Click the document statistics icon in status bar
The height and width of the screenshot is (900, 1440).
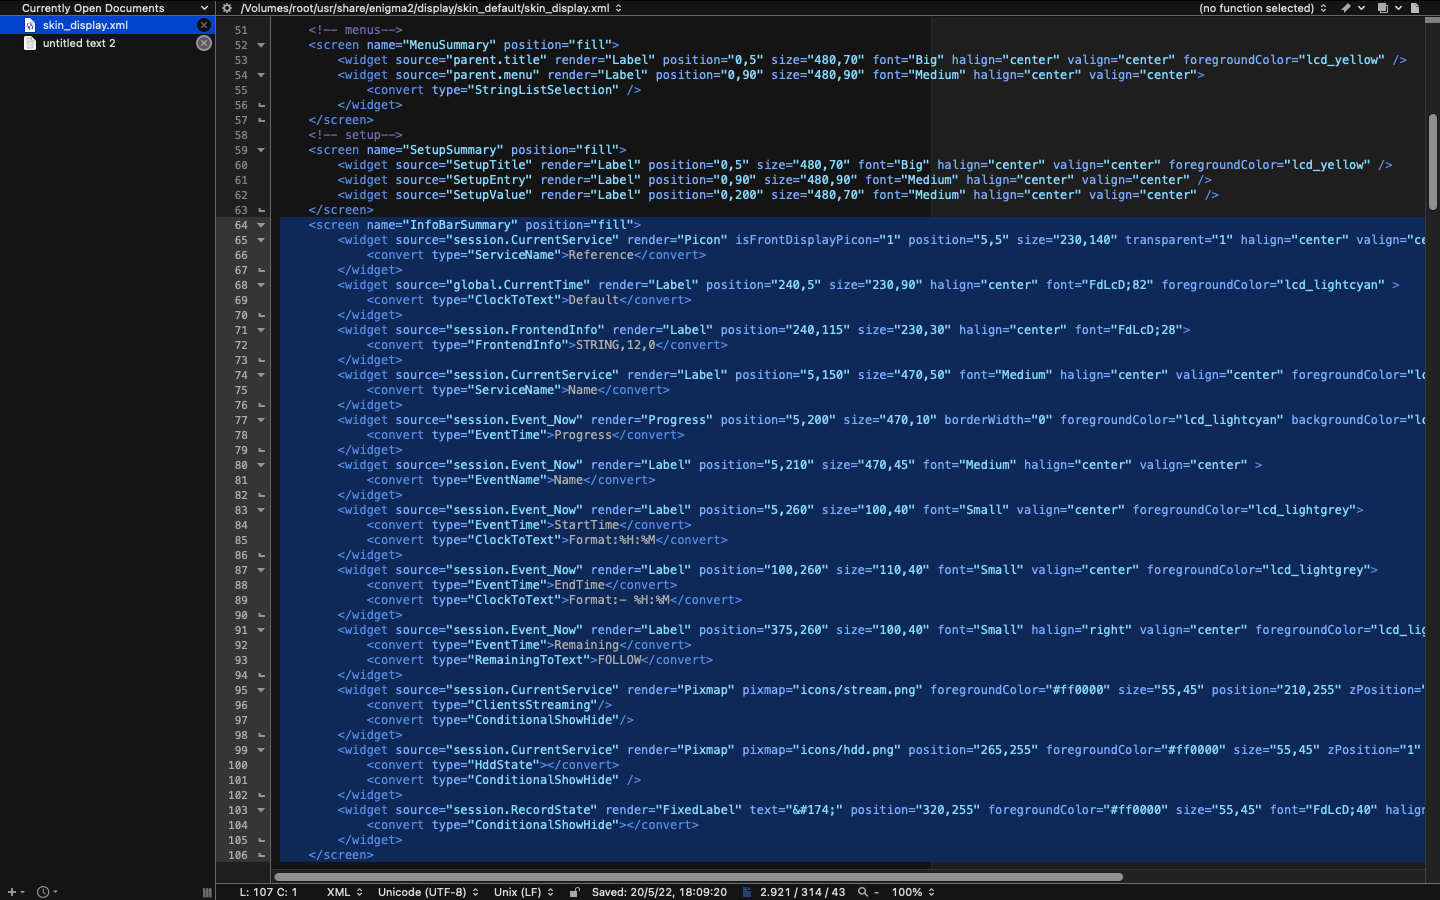point(747,892)
